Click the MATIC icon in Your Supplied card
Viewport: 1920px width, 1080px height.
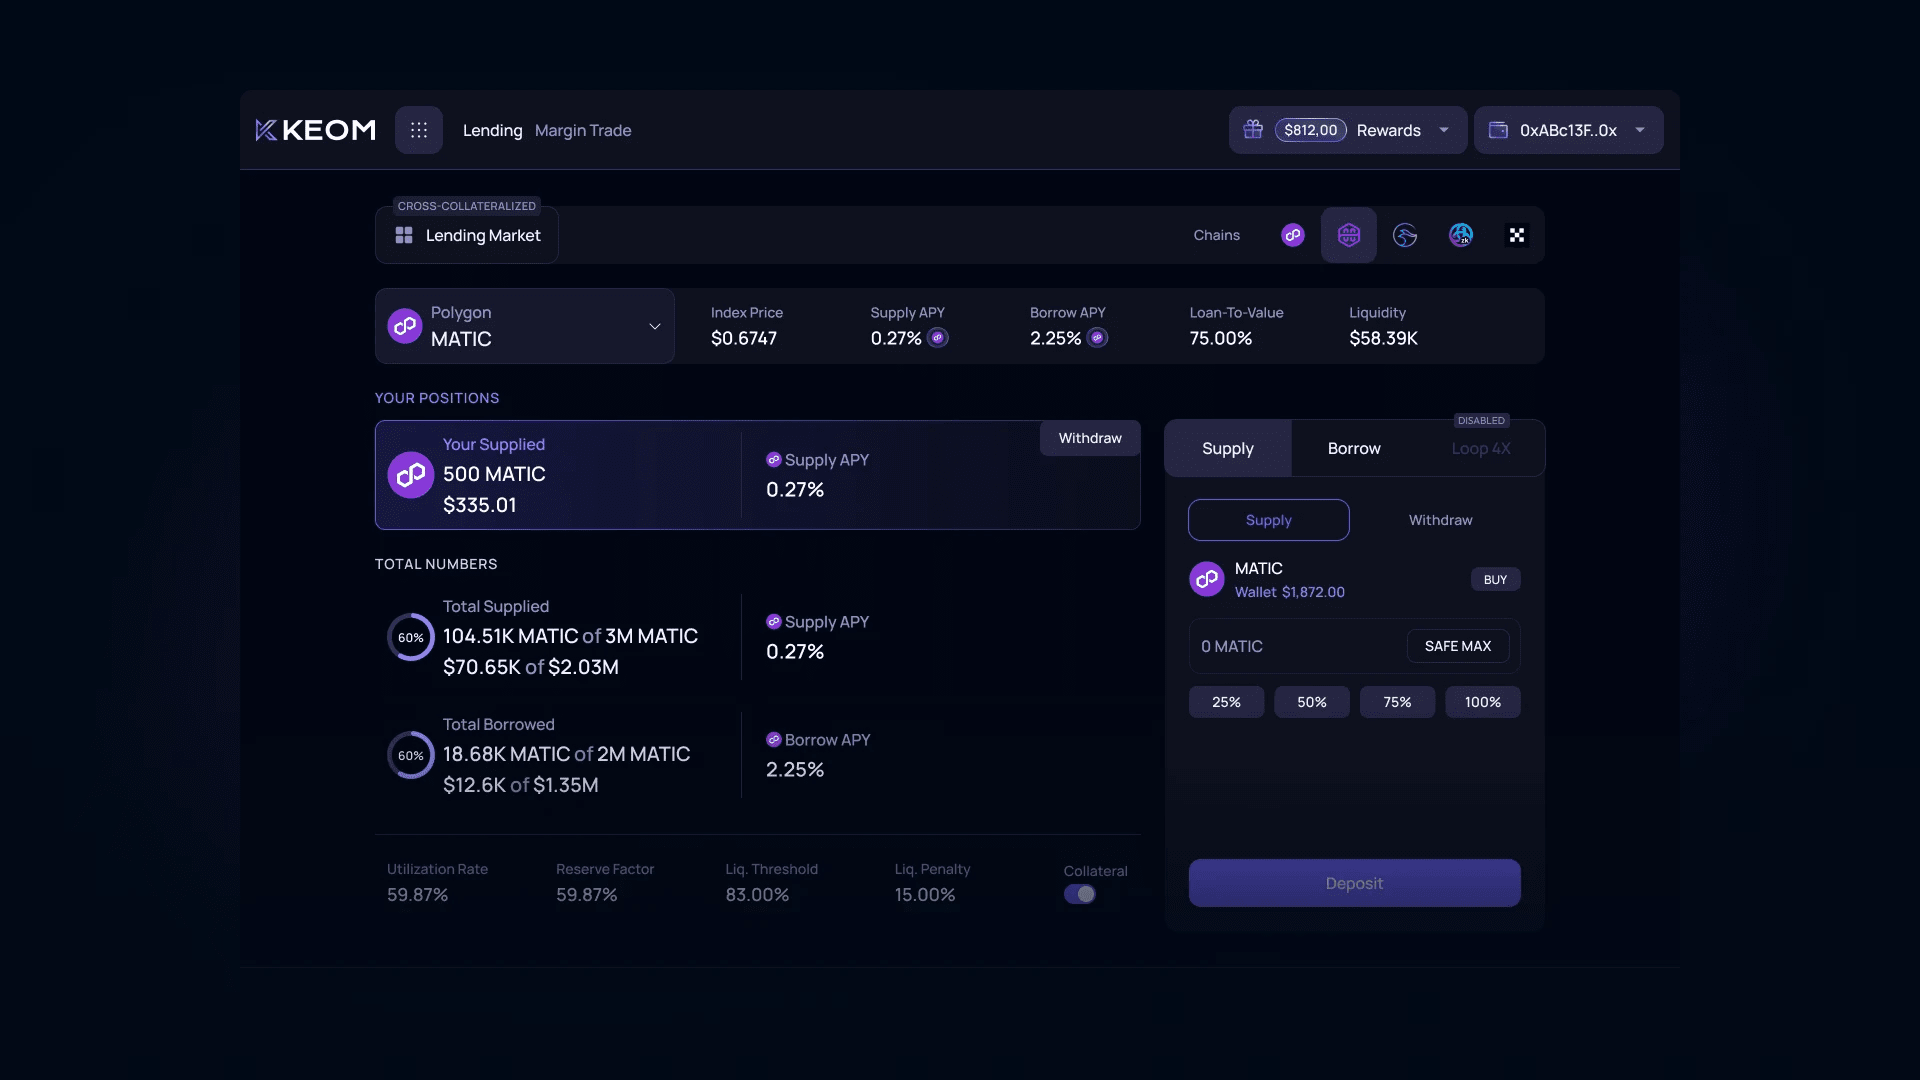click(411, 475)
